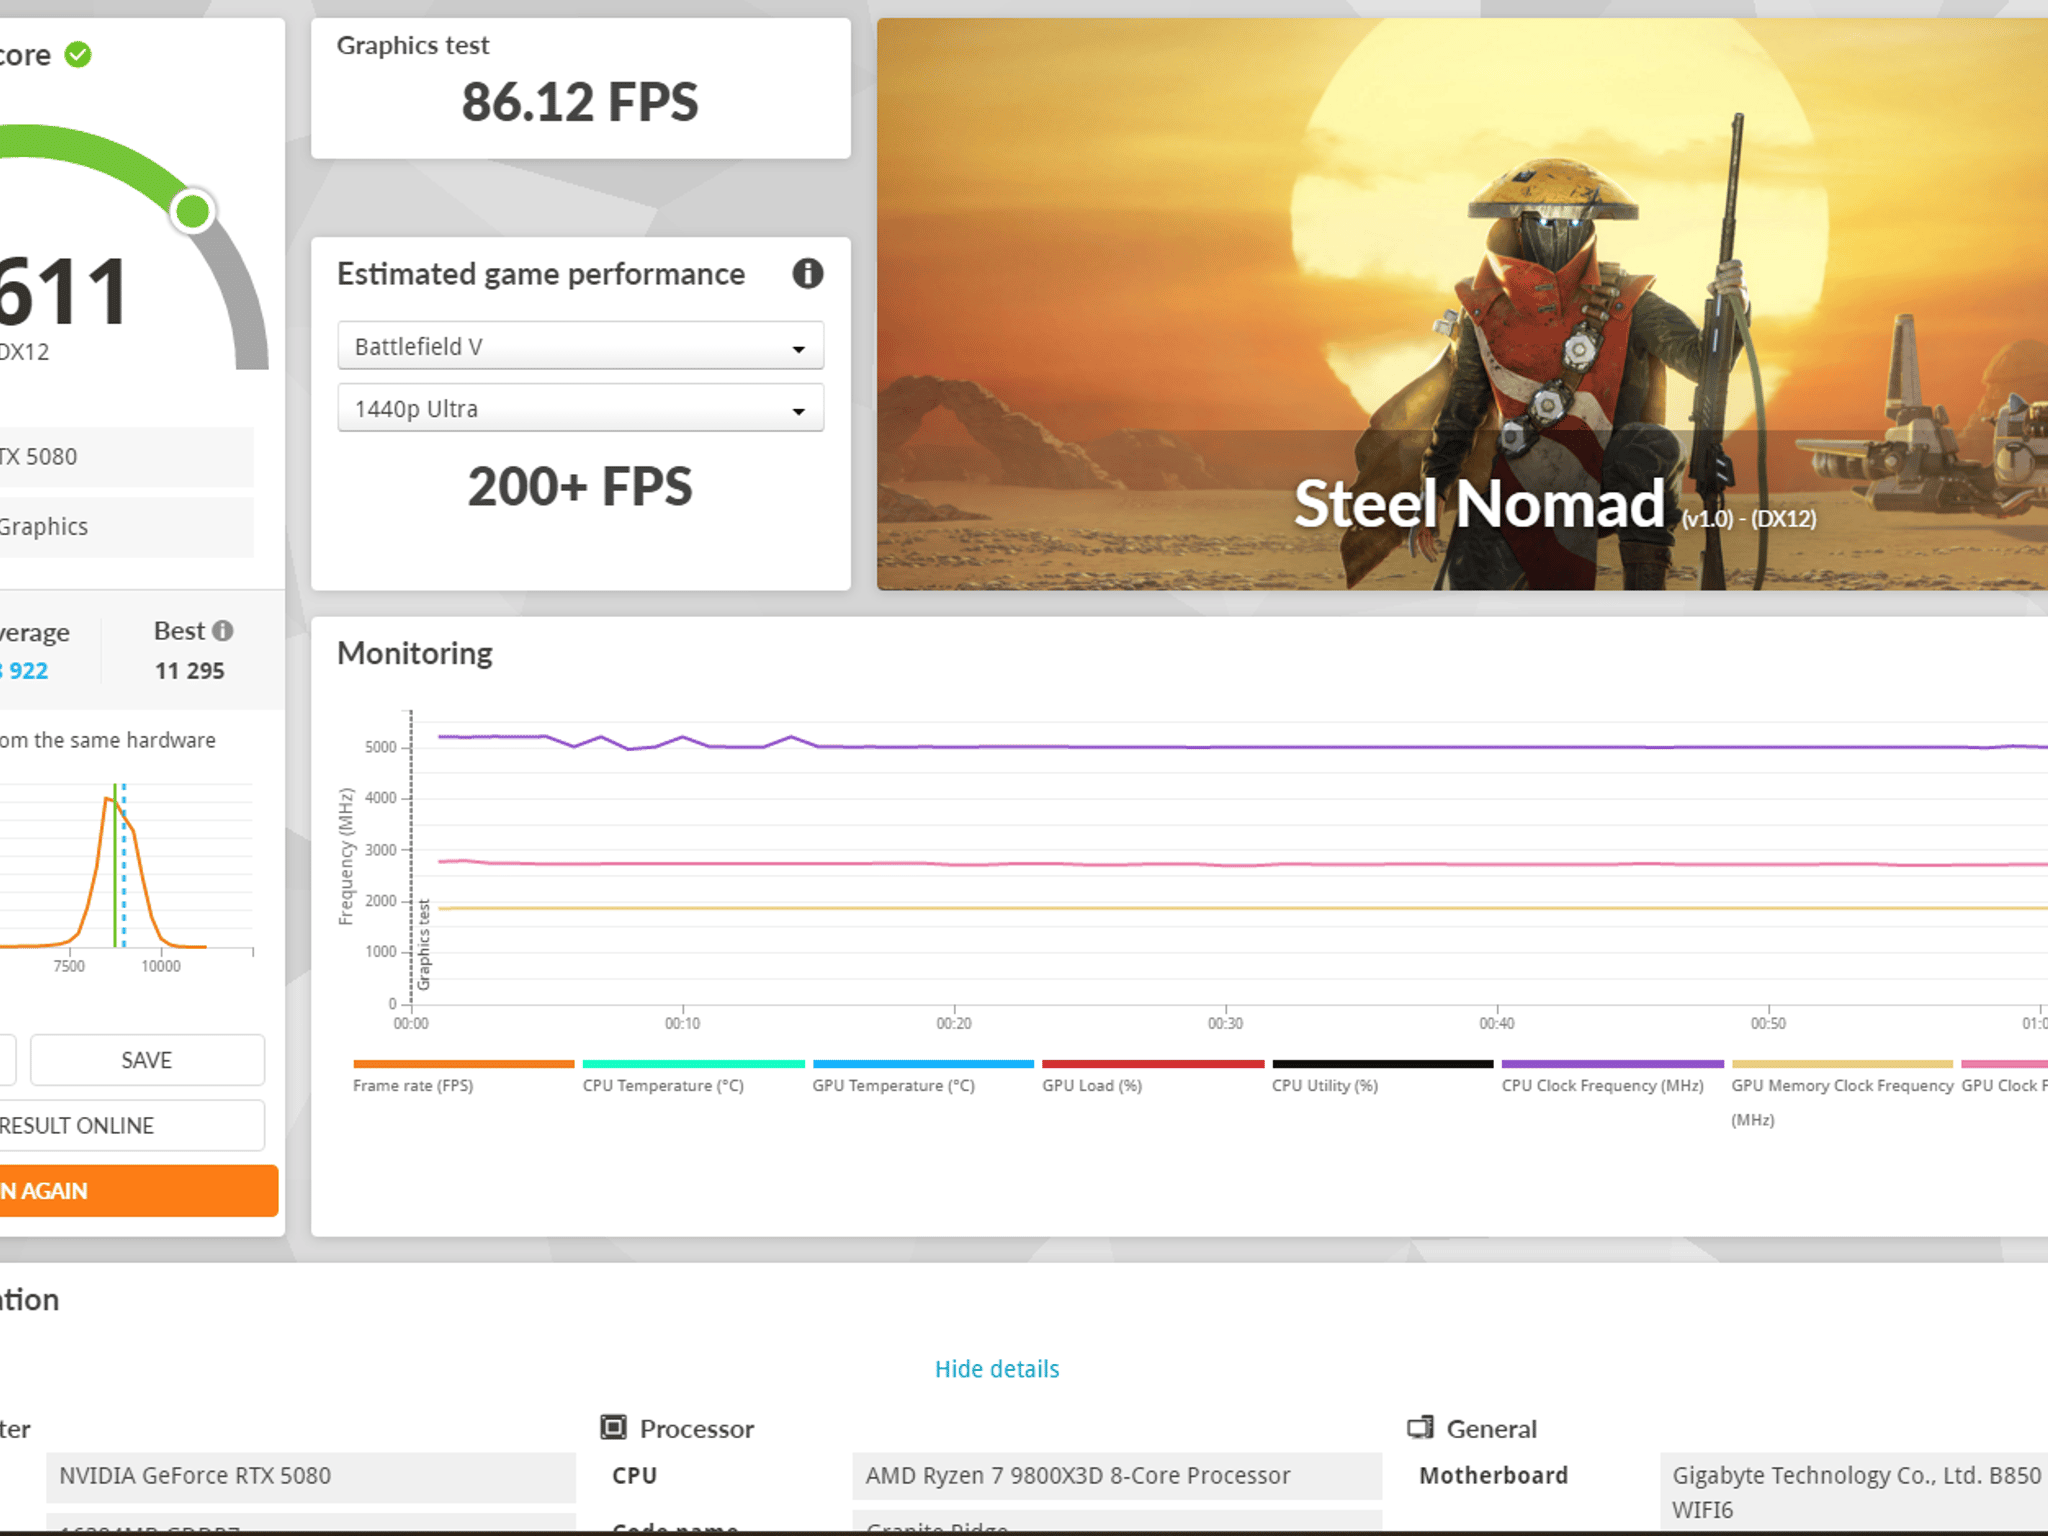The height and width of the screenshot is (1536, 2048).
Task: Toggle the CPU Clock Frequency legend swatch
Action: (x=1613, y=1064)
